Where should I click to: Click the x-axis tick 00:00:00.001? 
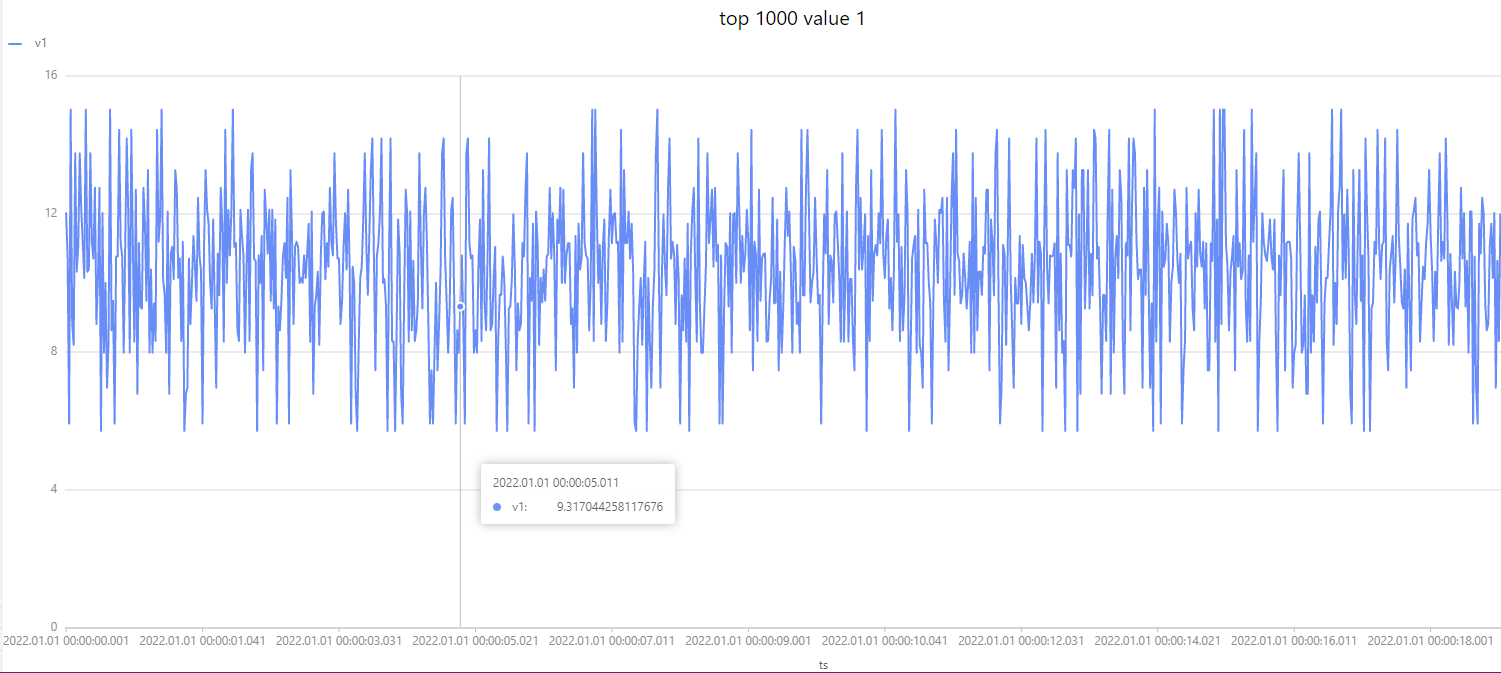(x=66, y=640)
